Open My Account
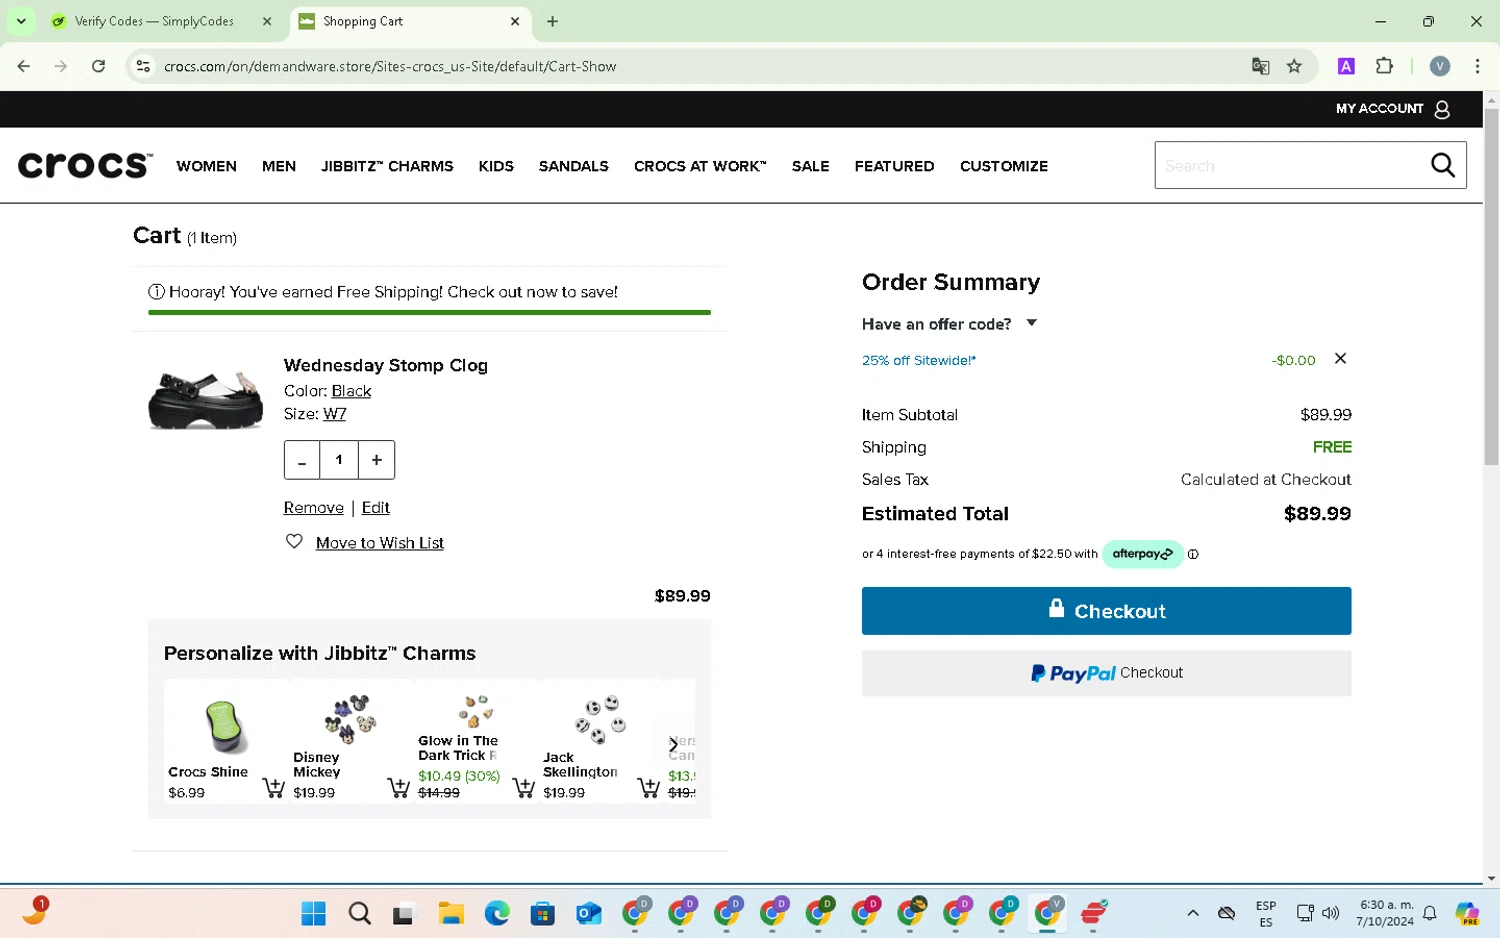 pos(1393,109)
